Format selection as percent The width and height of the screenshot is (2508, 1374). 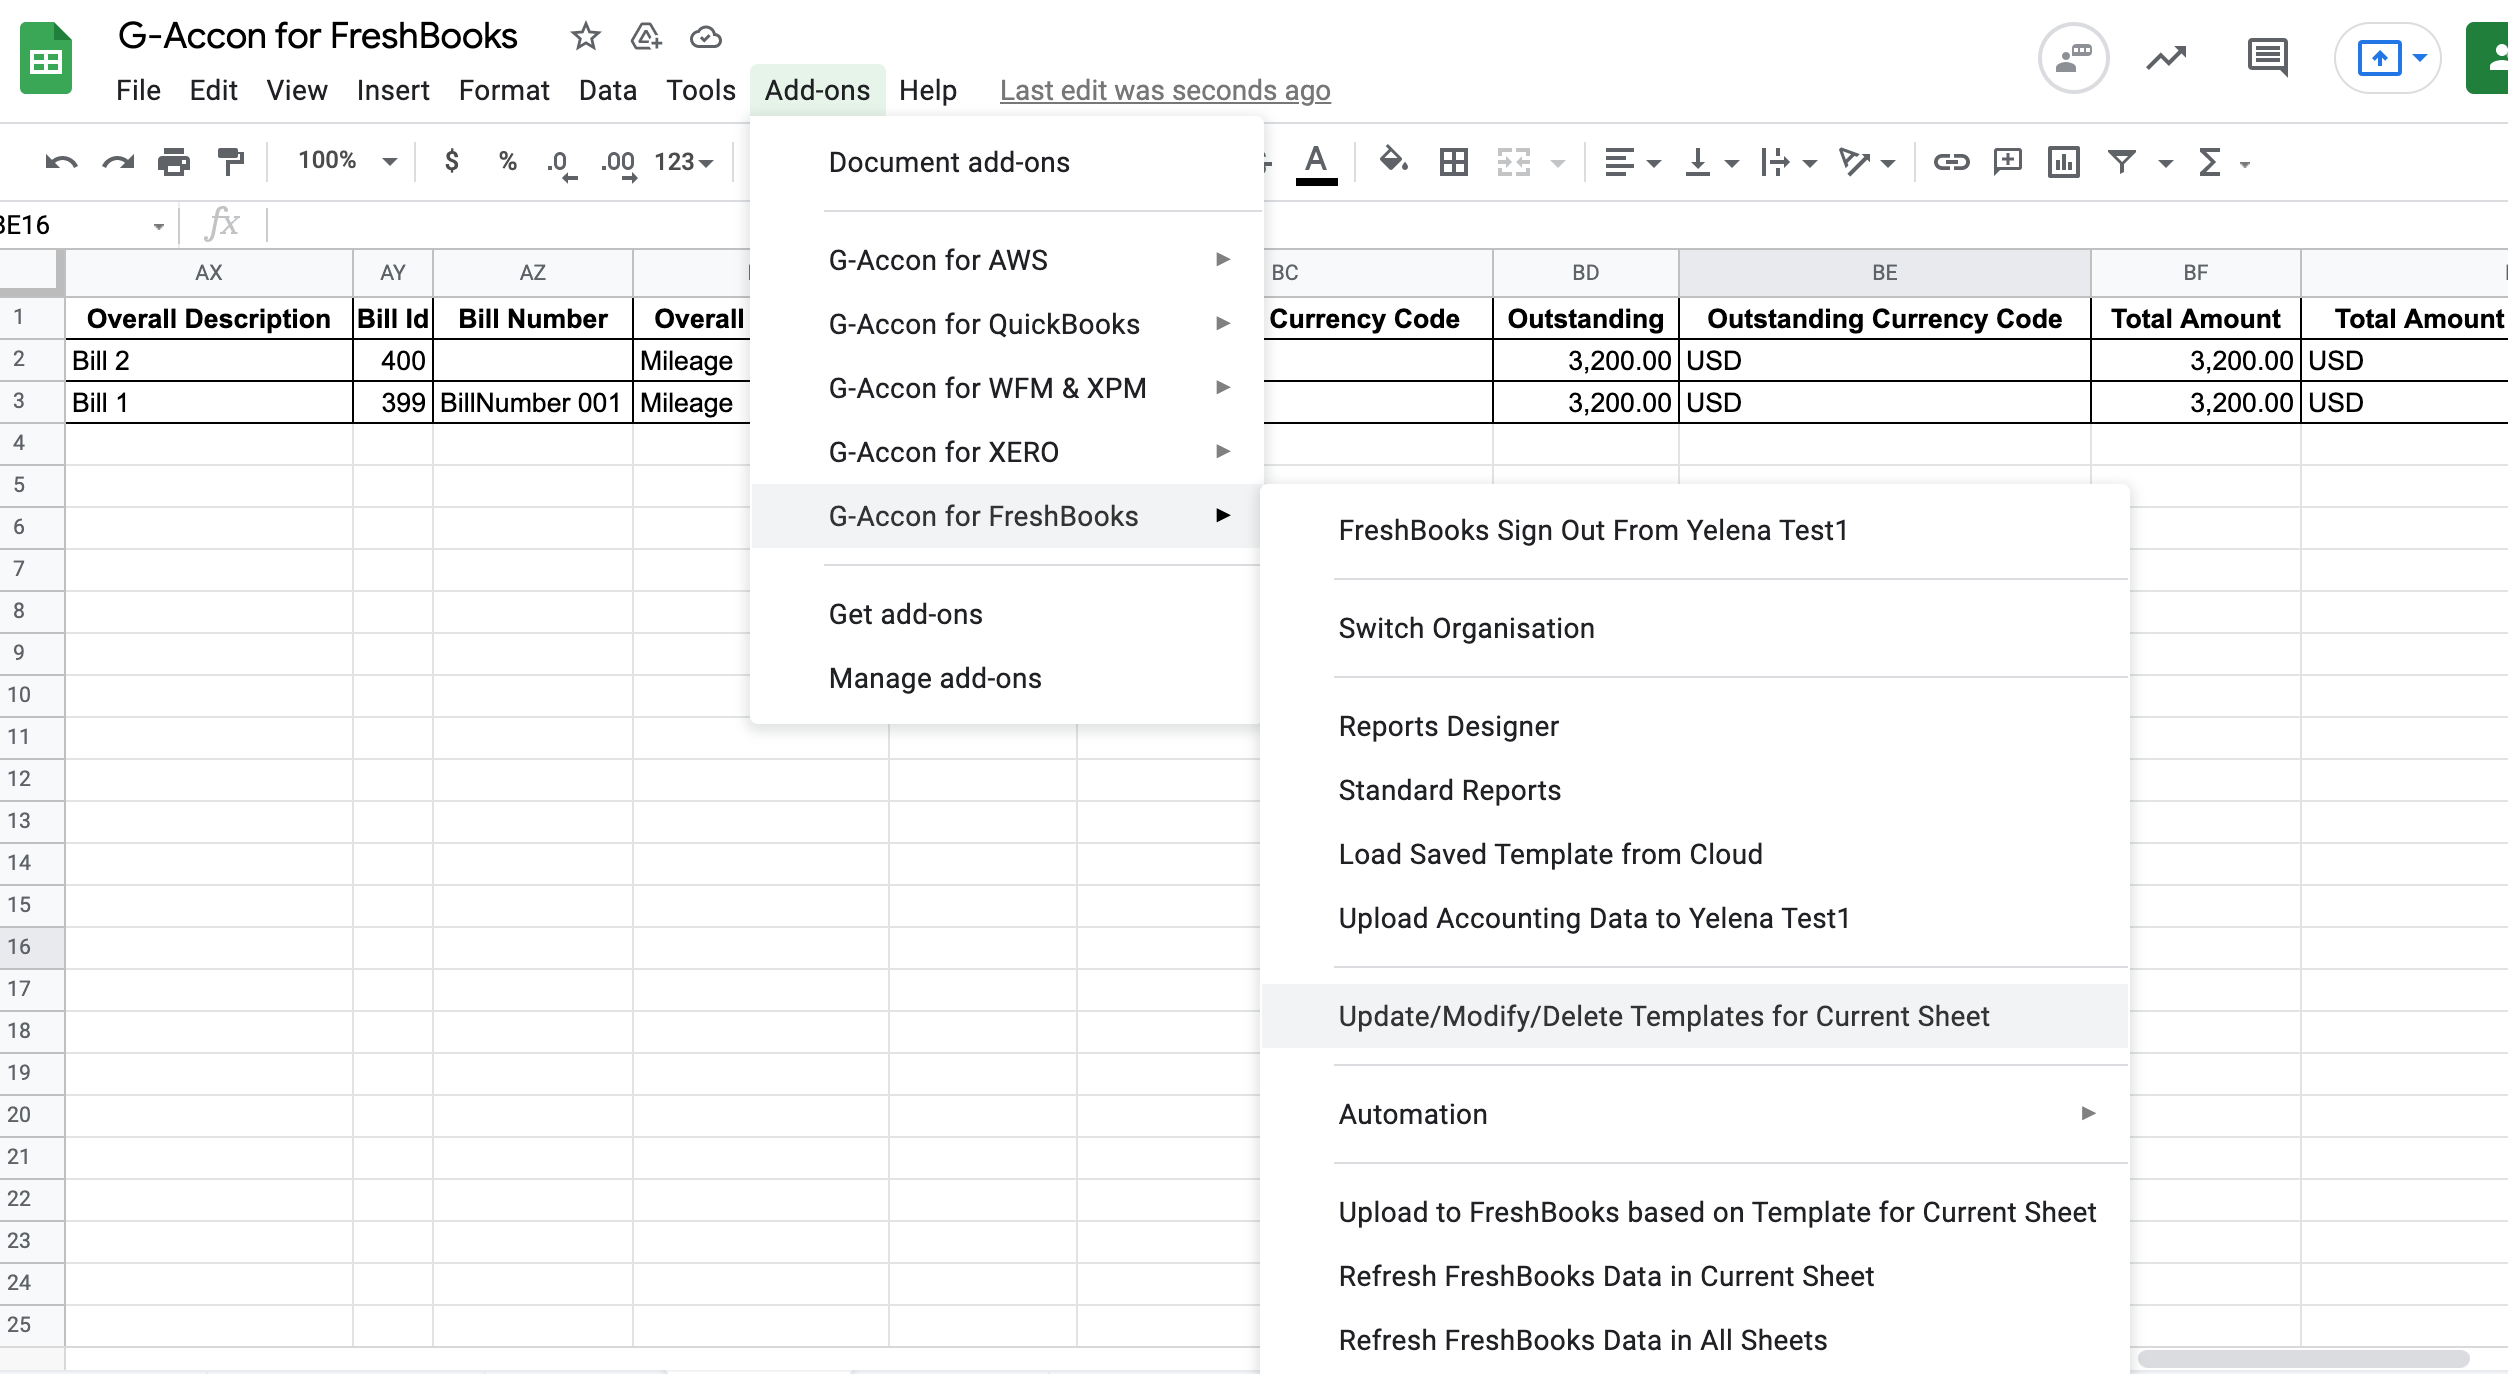point(508,161)
